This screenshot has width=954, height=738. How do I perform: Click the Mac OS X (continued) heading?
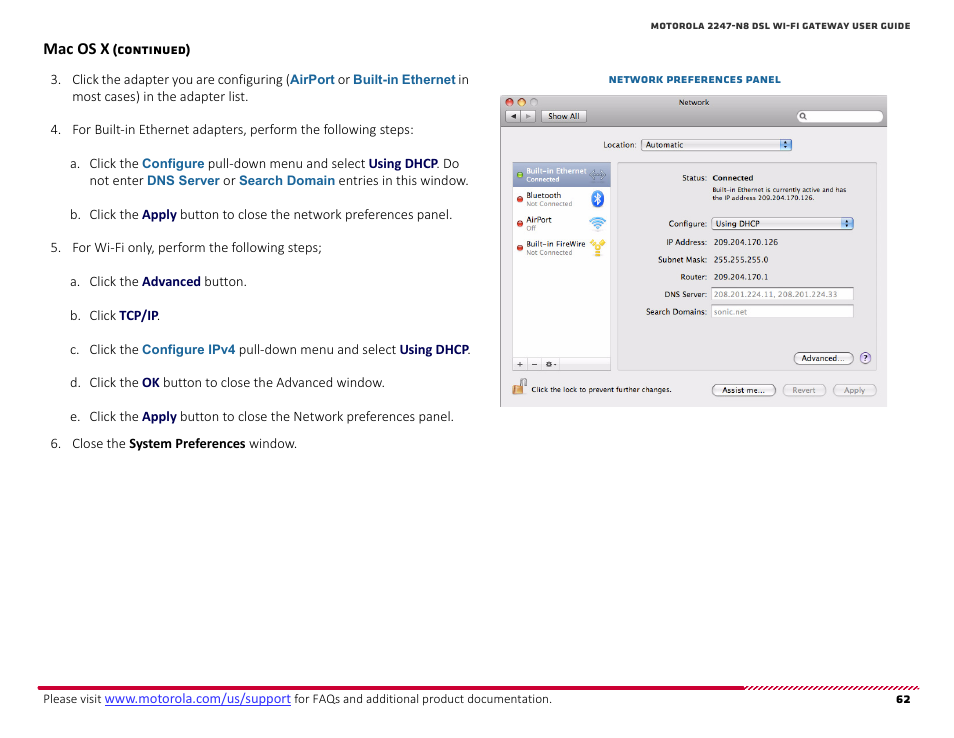[x=117, y=49]
